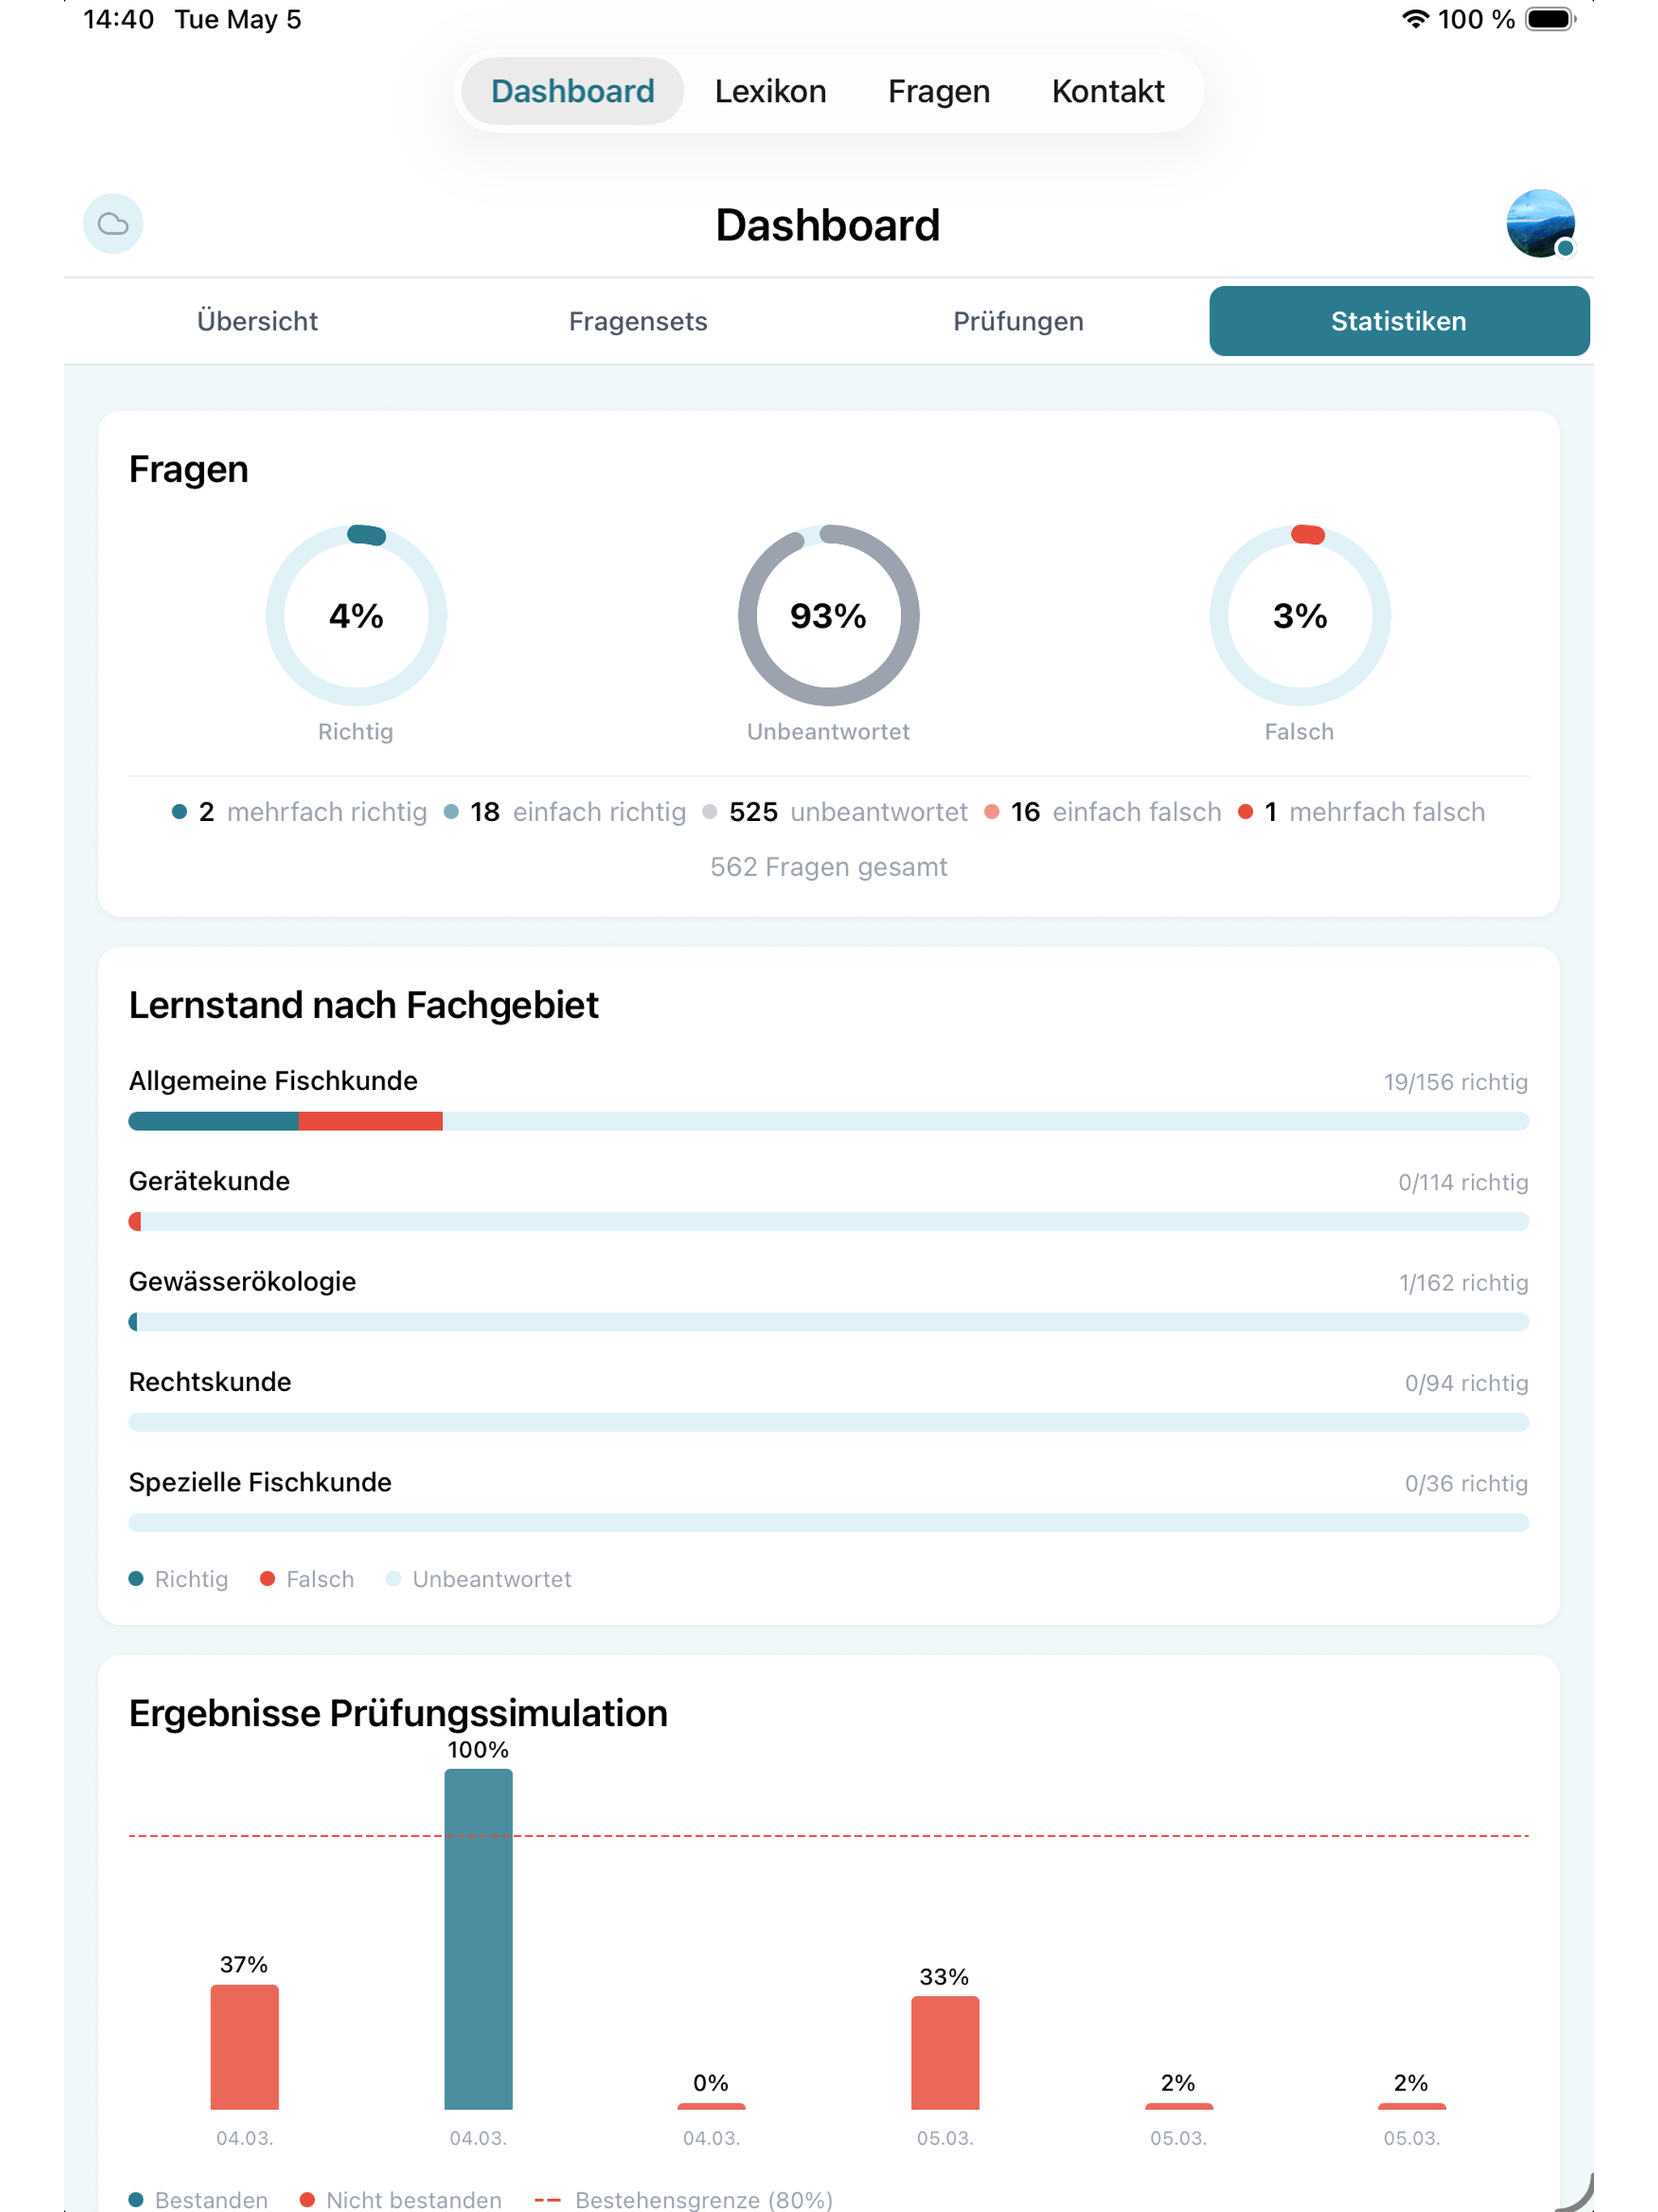Go to the Prüfungen tab
Screen dimensions: 1658x2212
(1018, 321)
